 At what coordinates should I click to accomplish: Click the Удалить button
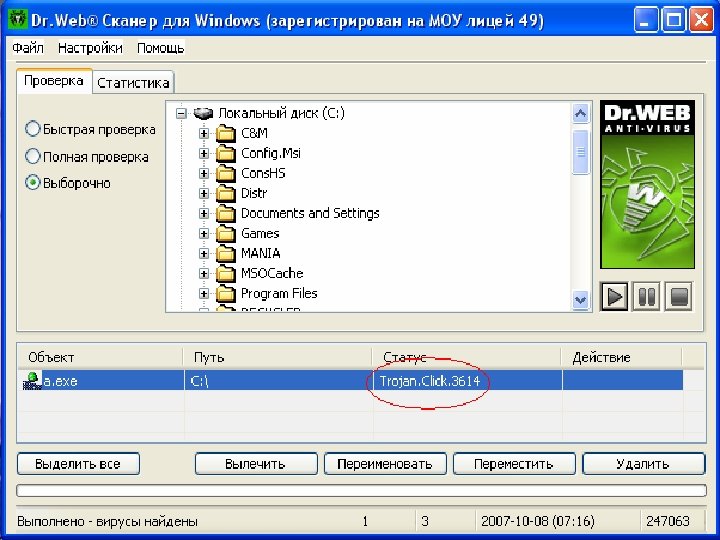[643, 464]
